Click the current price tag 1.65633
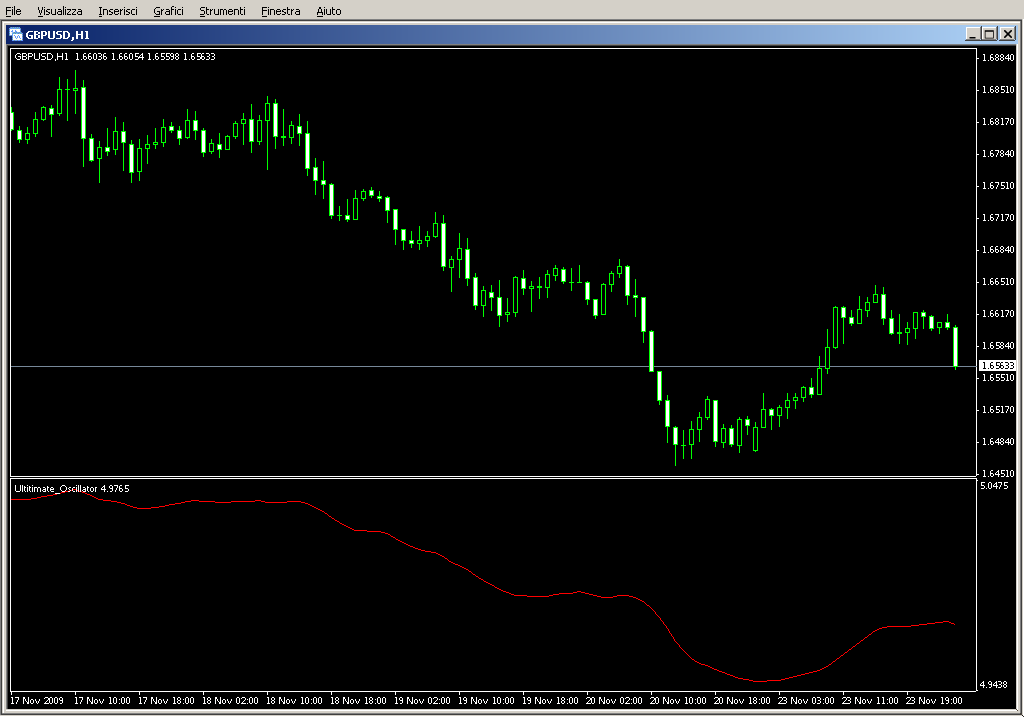 pyautogui.click(x=998, y=366)
